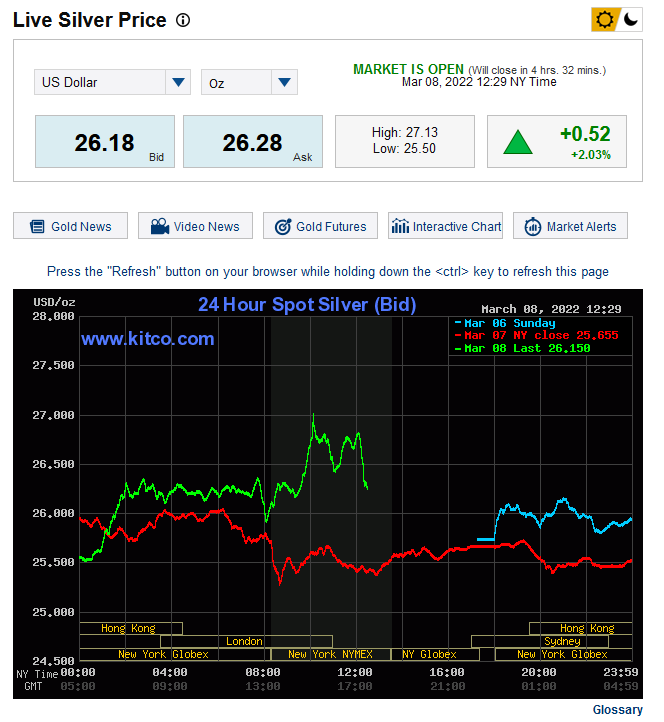
Task: Click the MARKET IS OPEN status text
Action: point(408,70)
